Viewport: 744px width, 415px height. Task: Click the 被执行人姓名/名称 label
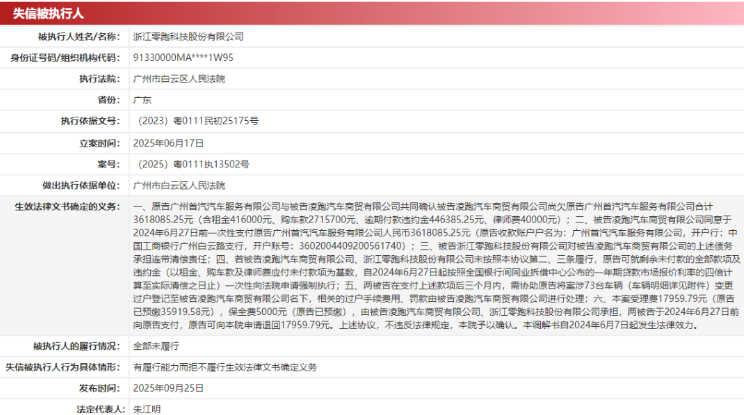tap(79, 37)
